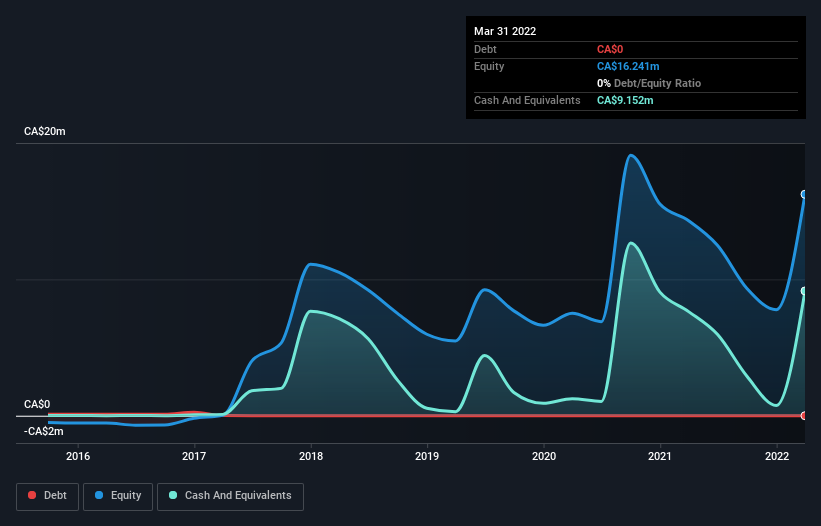
Task: Select the Cash data point marker at Mar 2022
Action: point(804,291)
